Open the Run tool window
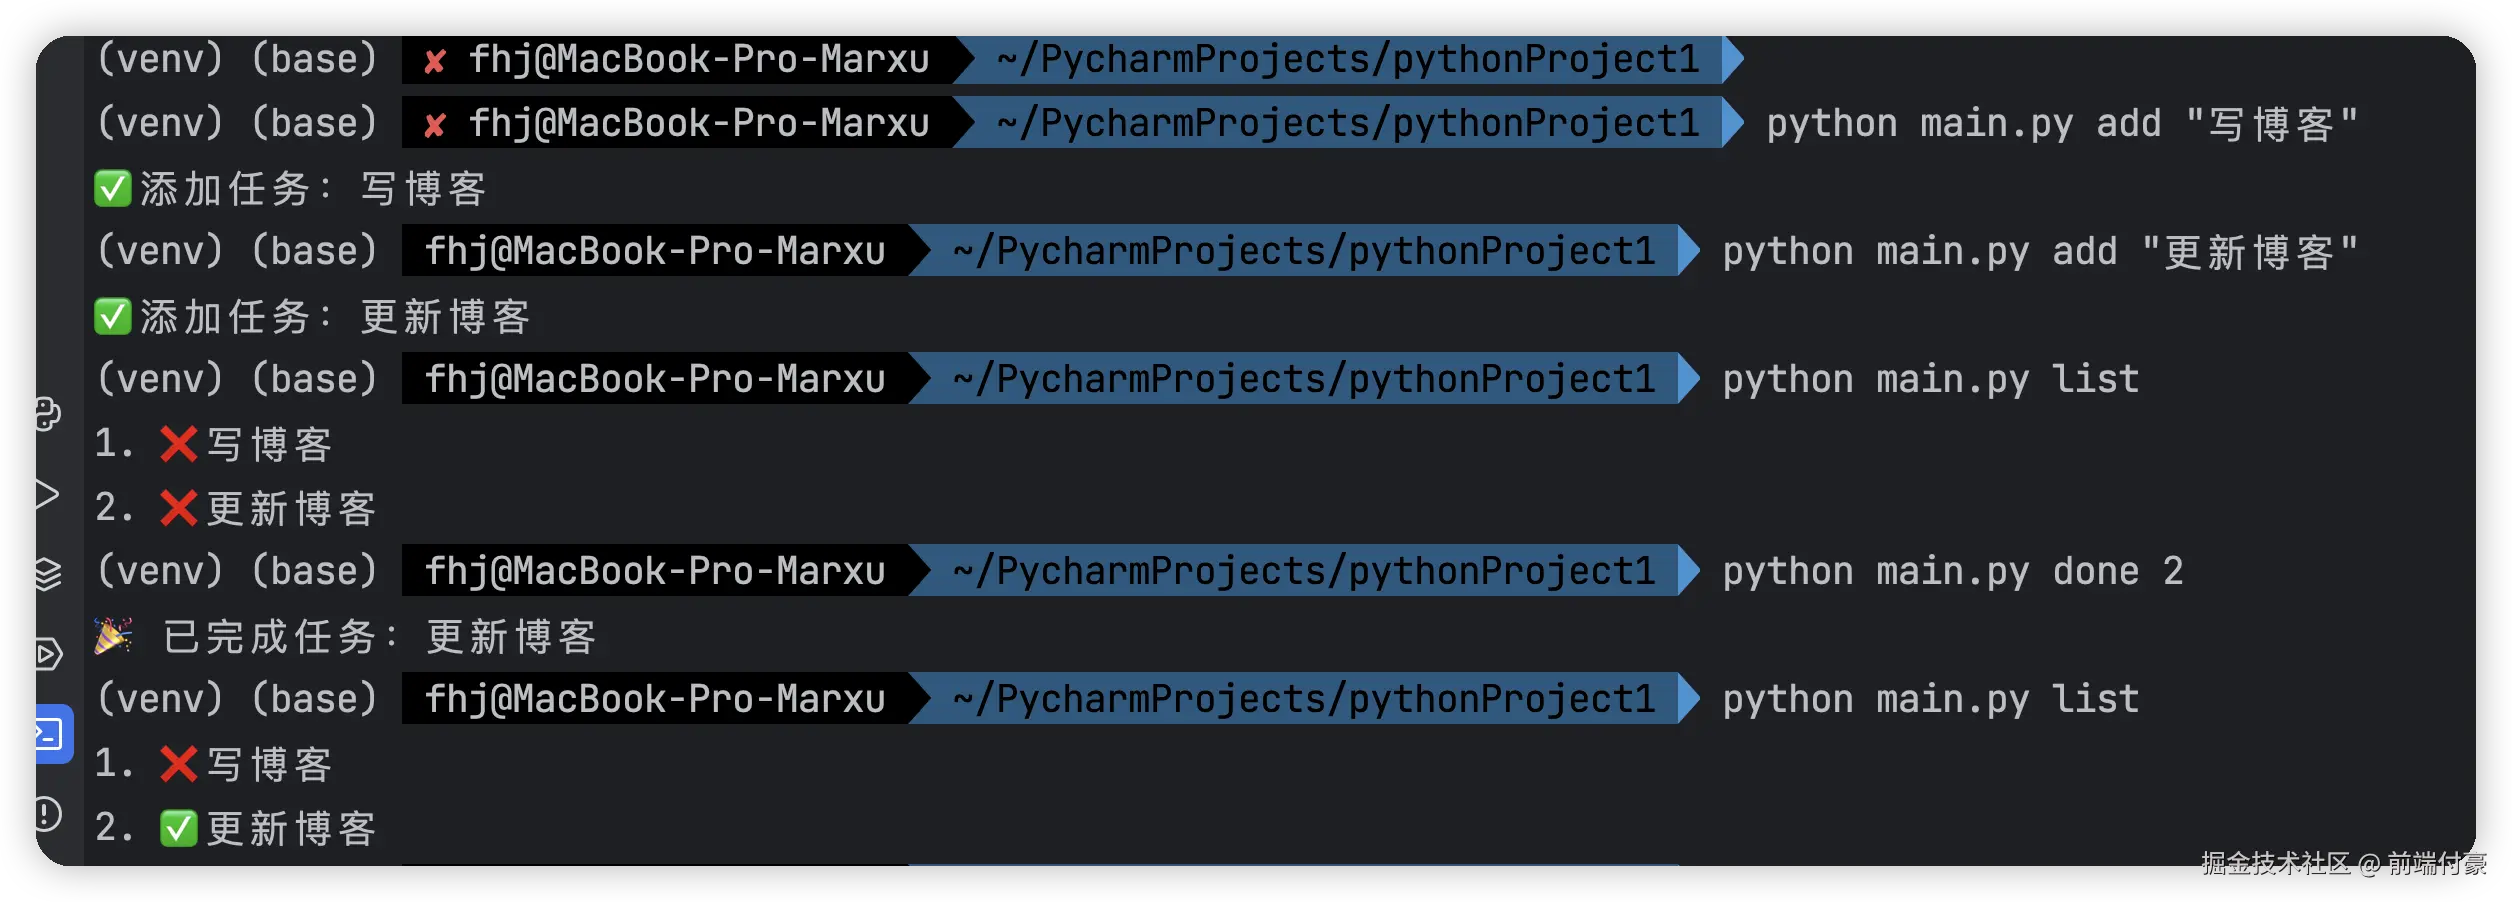The image size is (2512, 902). point(47,494)
